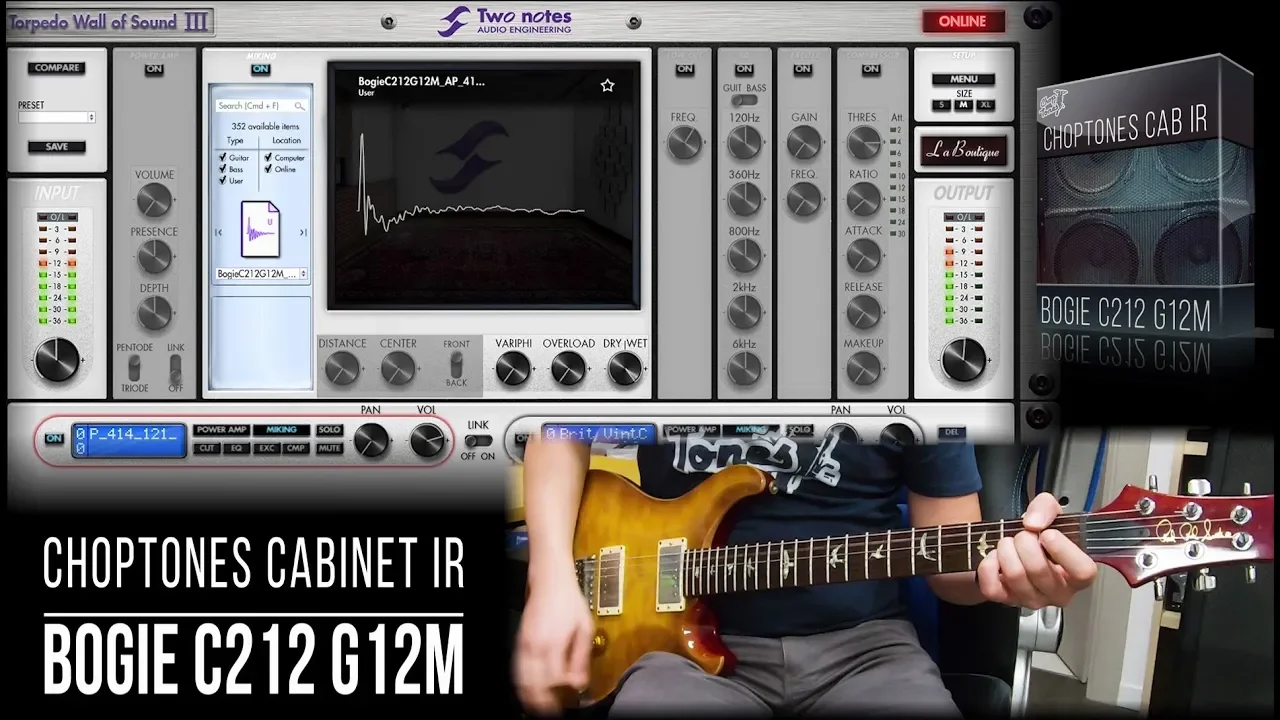Screen dimensions: 1280x720
Task: Click the DISTANCE knob
Action: (x=341, y=369)
